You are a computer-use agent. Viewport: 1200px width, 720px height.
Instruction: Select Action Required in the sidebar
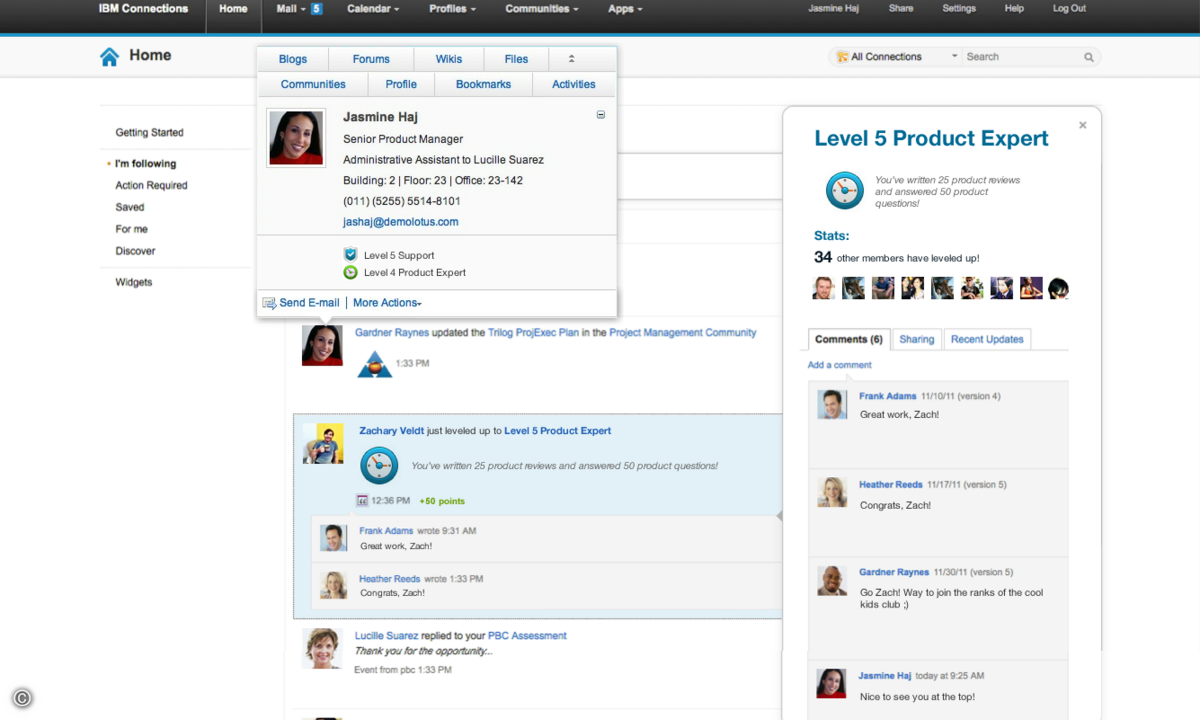coord(151,185)
